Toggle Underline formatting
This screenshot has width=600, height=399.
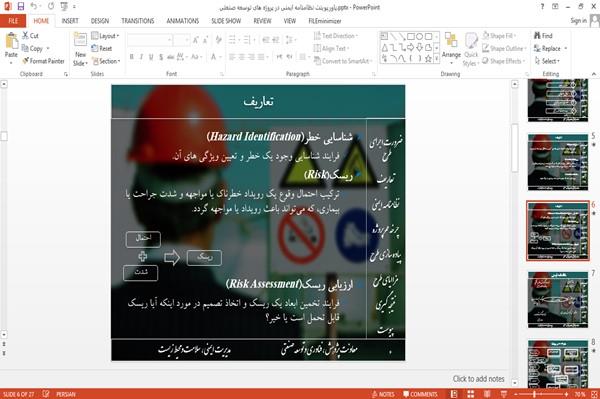(151, 57)
